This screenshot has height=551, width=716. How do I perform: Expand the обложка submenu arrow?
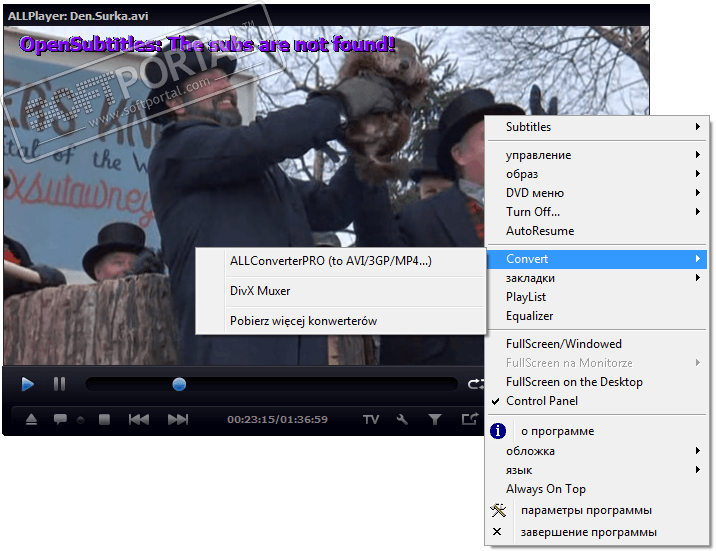(x=697, y=451)
